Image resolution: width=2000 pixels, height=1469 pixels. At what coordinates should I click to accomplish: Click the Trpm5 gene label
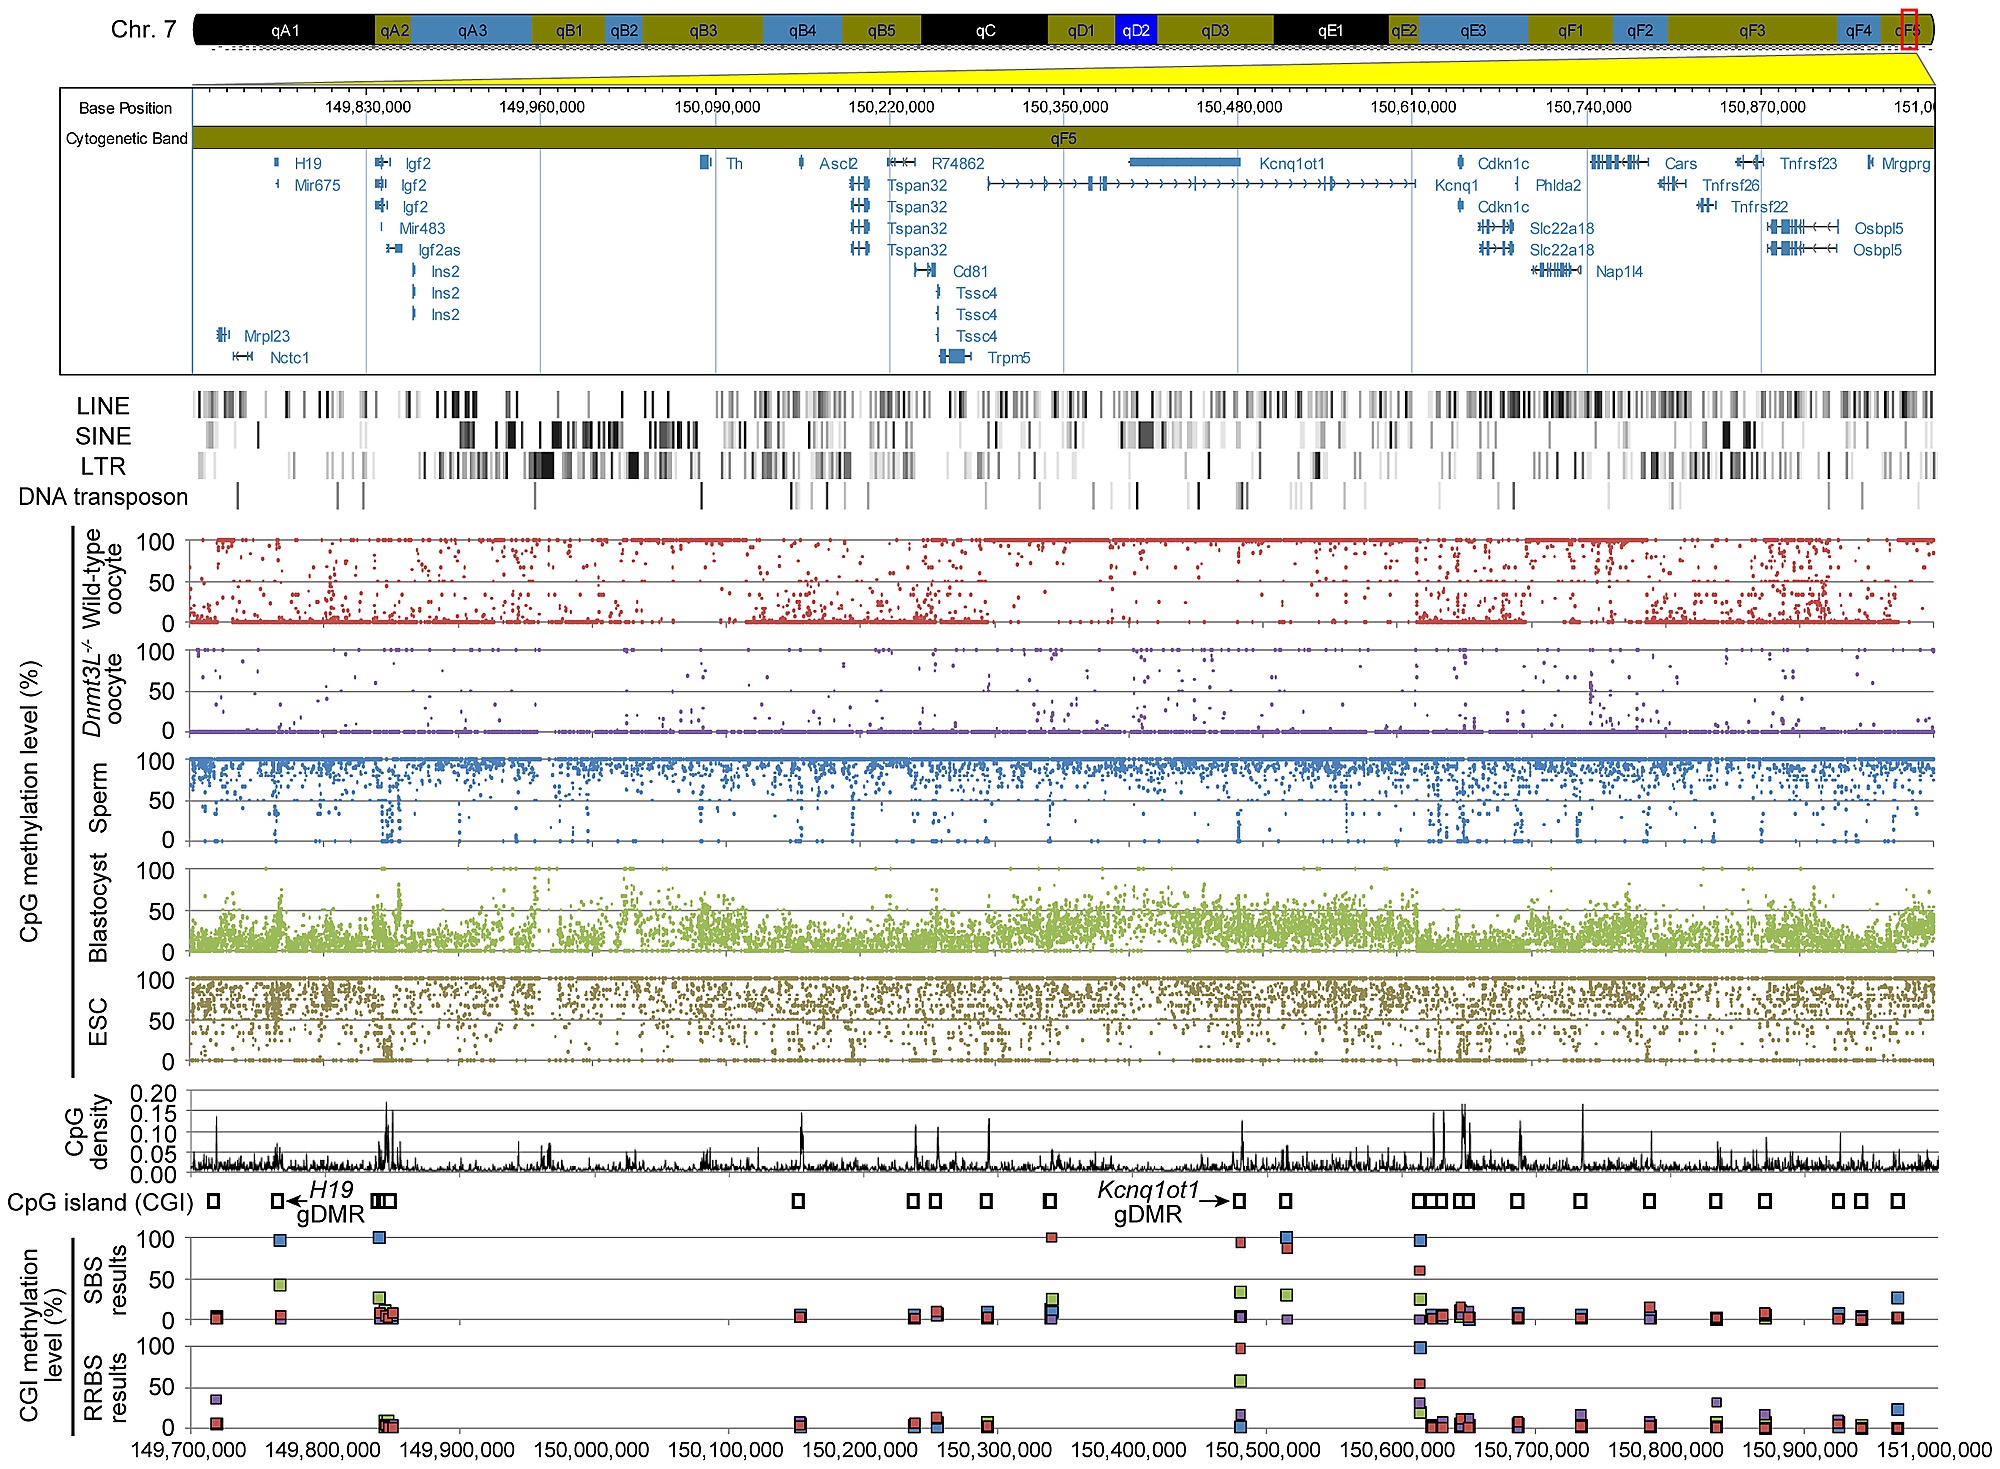point(1008,357)
